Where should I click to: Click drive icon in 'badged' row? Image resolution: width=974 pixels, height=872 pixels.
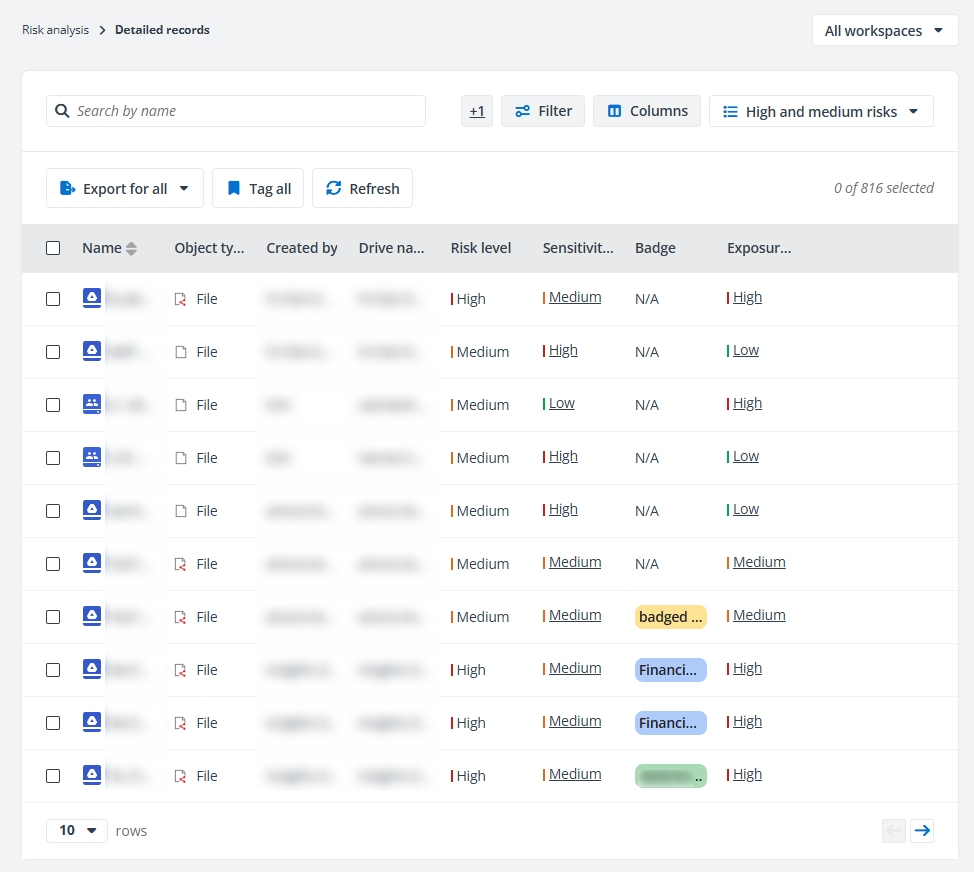point(92,616)
